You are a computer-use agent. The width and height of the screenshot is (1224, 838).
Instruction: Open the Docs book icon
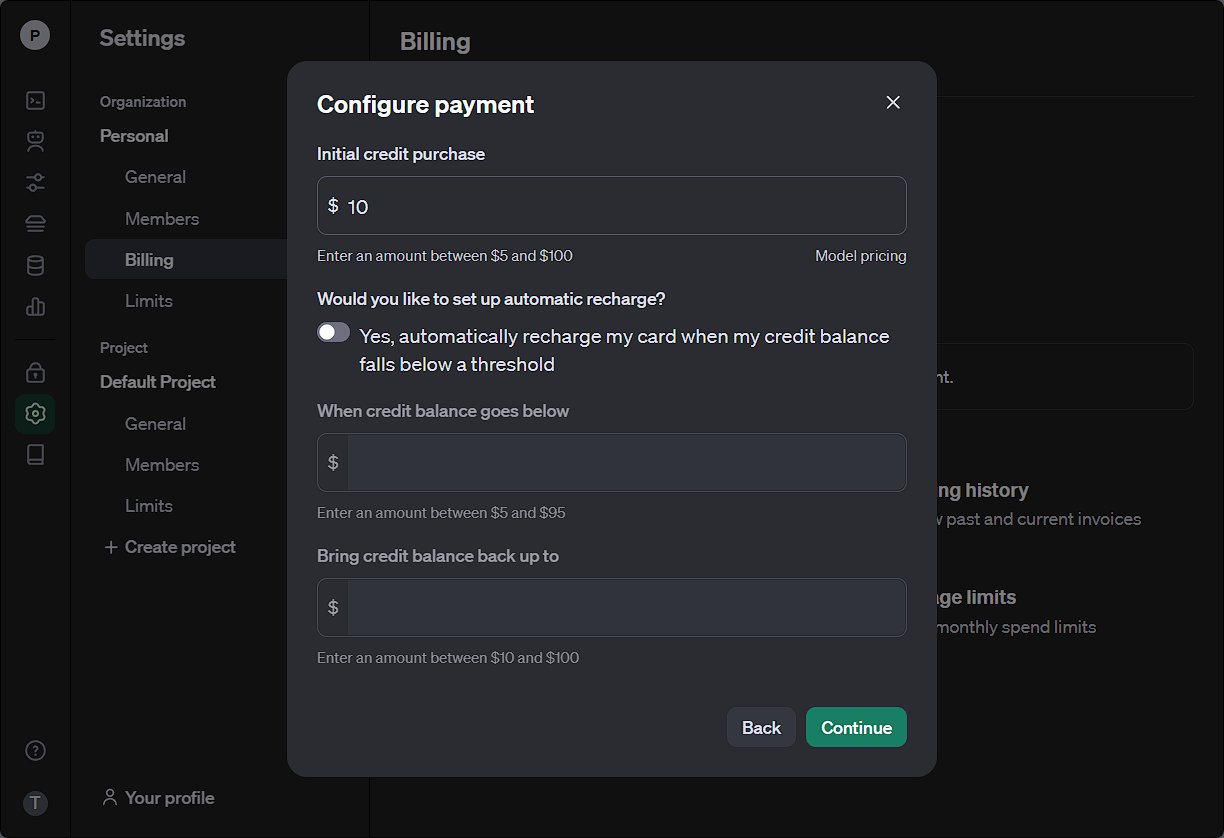pos(35,455)
